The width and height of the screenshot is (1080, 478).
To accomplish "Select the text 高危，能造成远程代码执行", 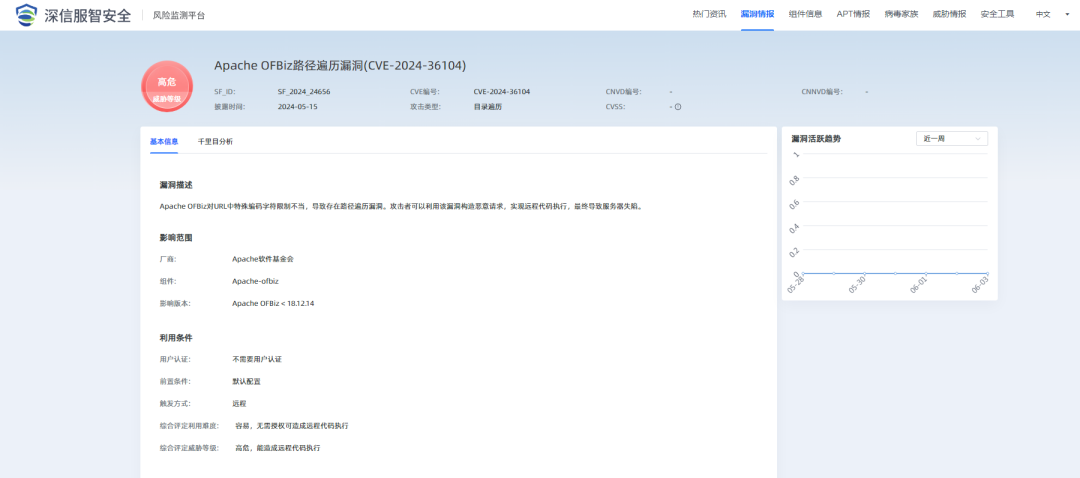I will coord(278,448).
